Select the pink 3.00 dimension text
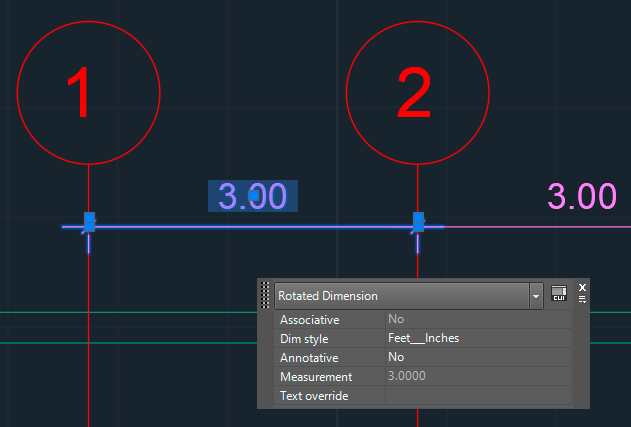The image size is (631, 427). click(x=582, y=196)
